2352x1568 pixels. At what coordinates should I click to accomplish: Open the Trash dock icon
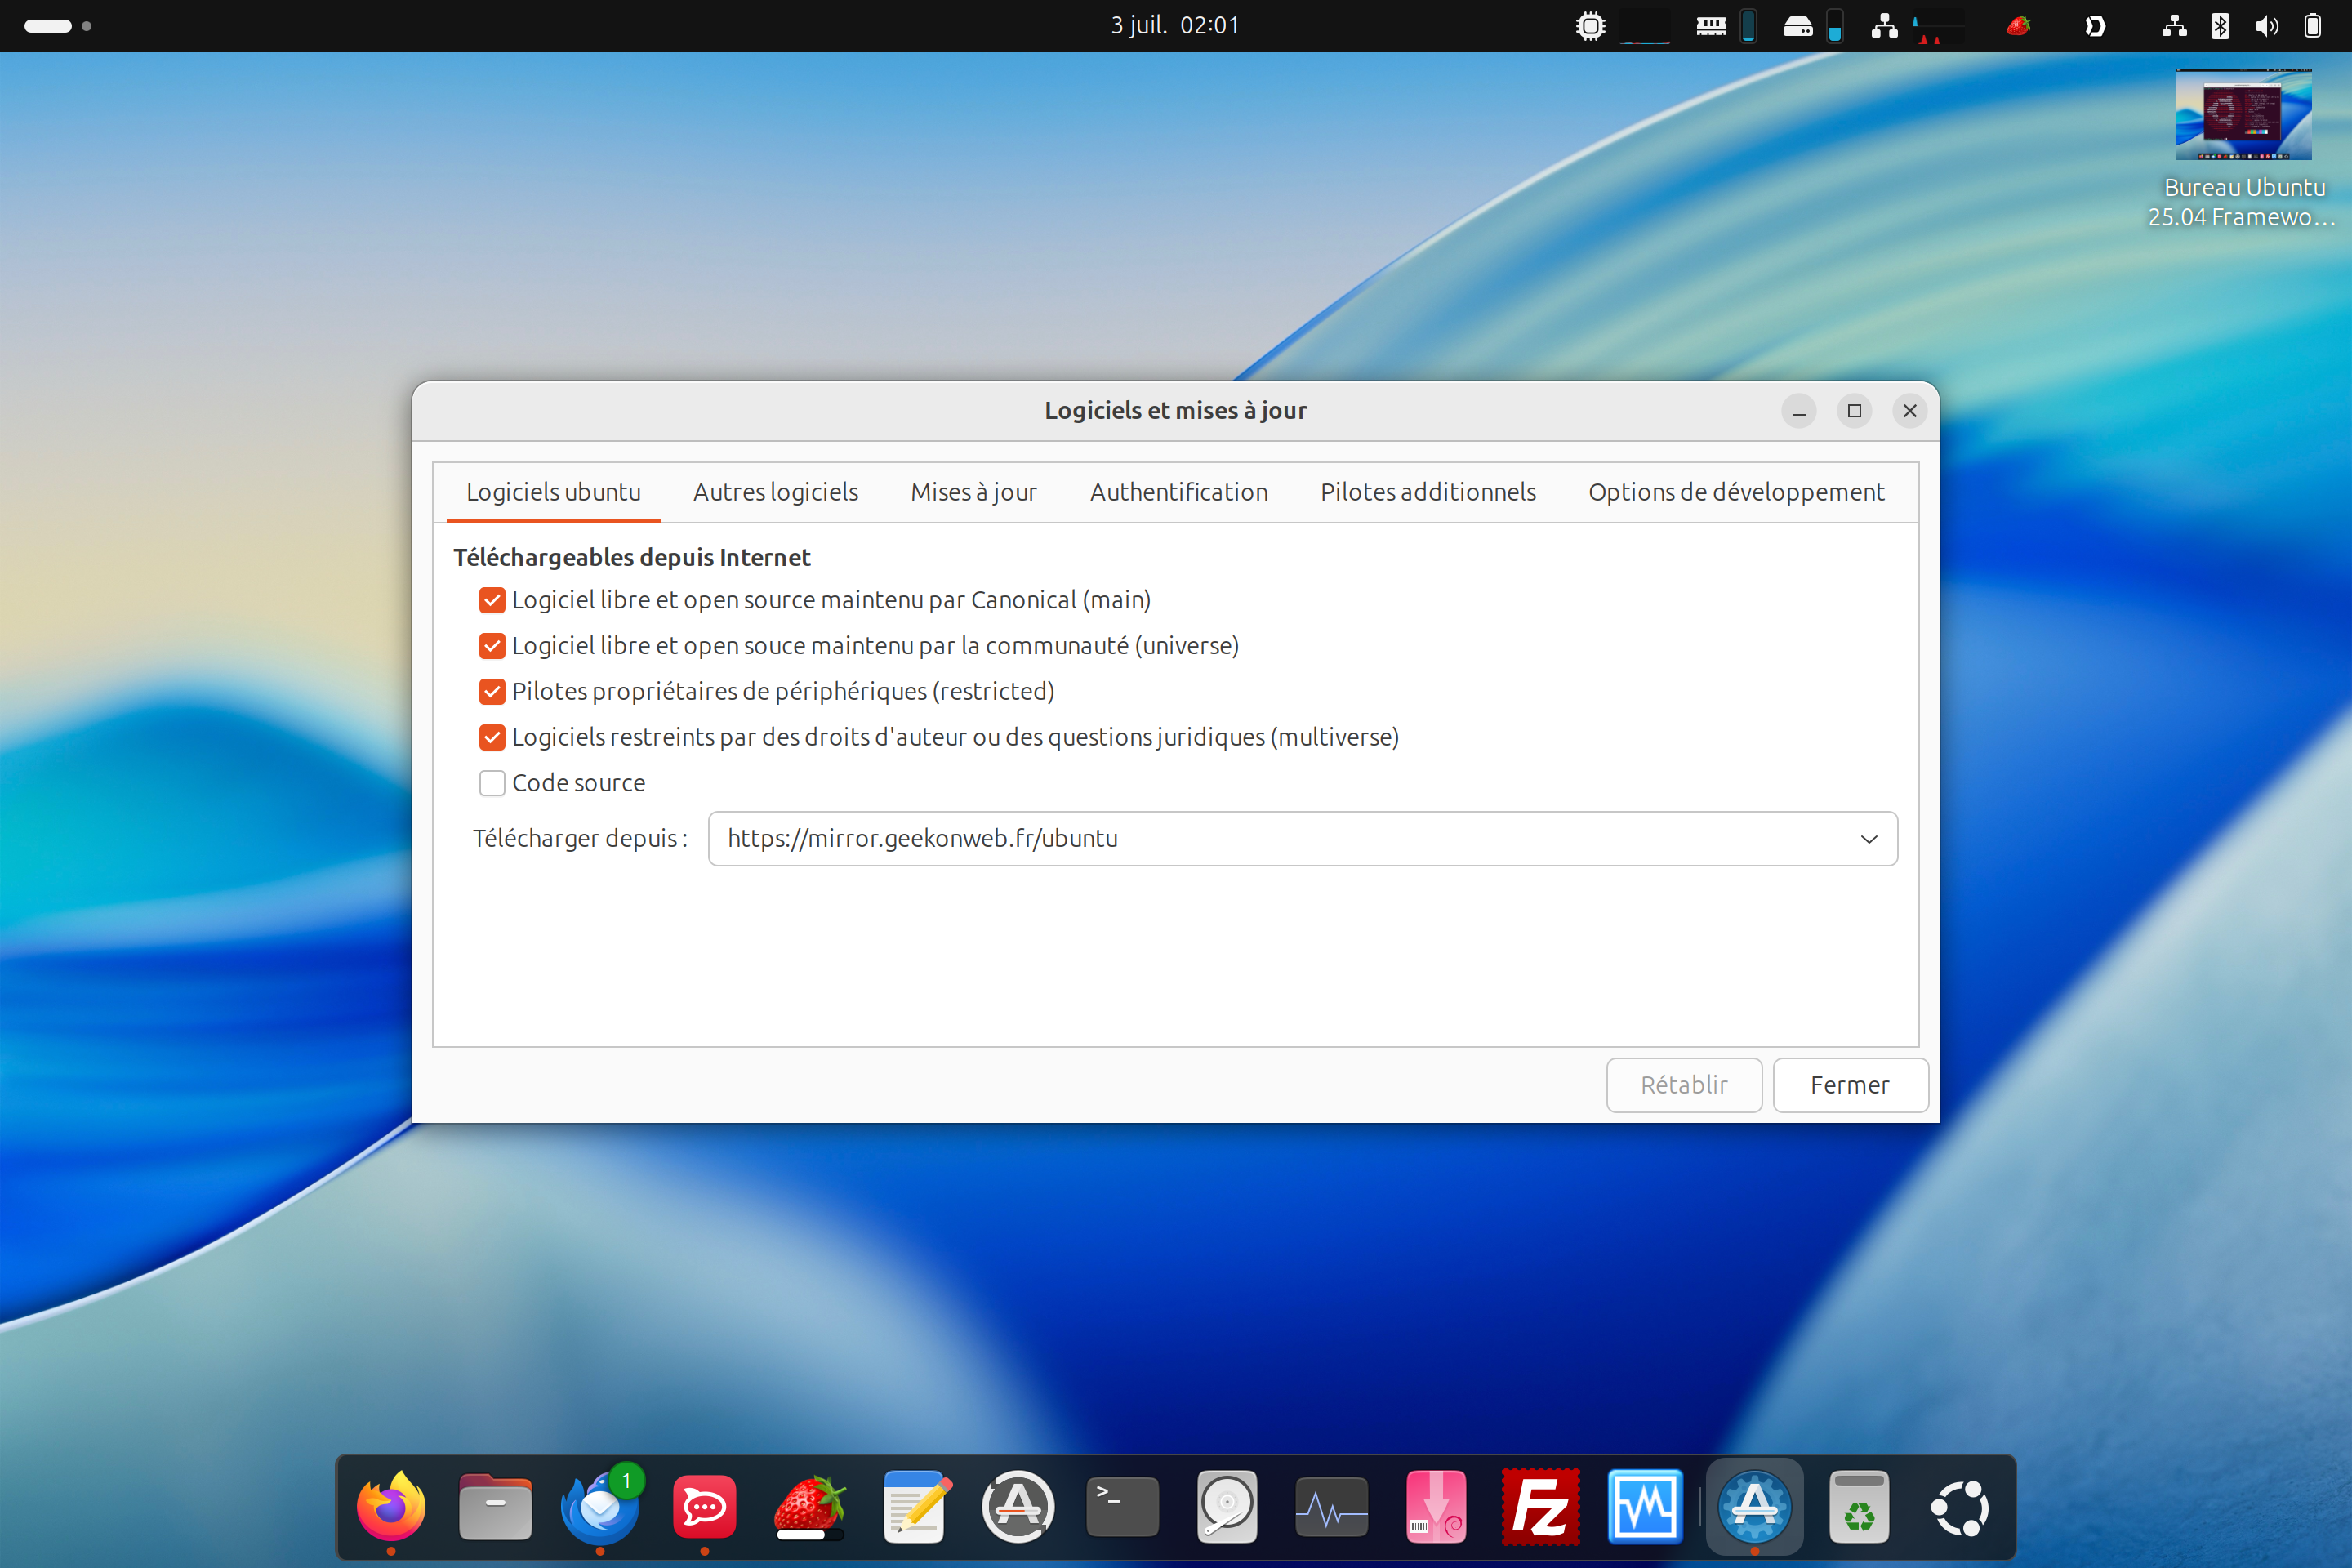point(1859,1506)
